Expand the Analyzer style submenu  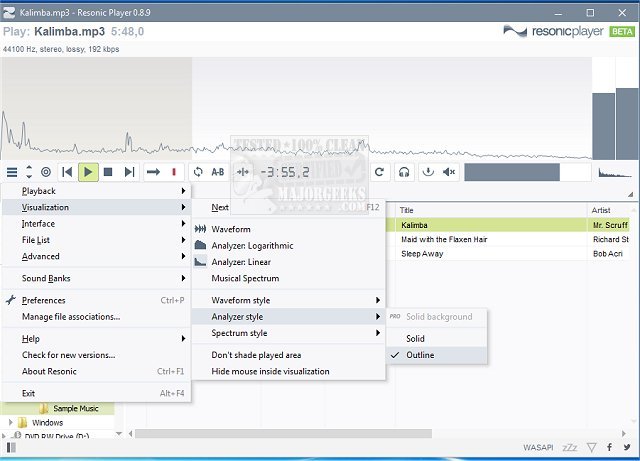(288, 316)
